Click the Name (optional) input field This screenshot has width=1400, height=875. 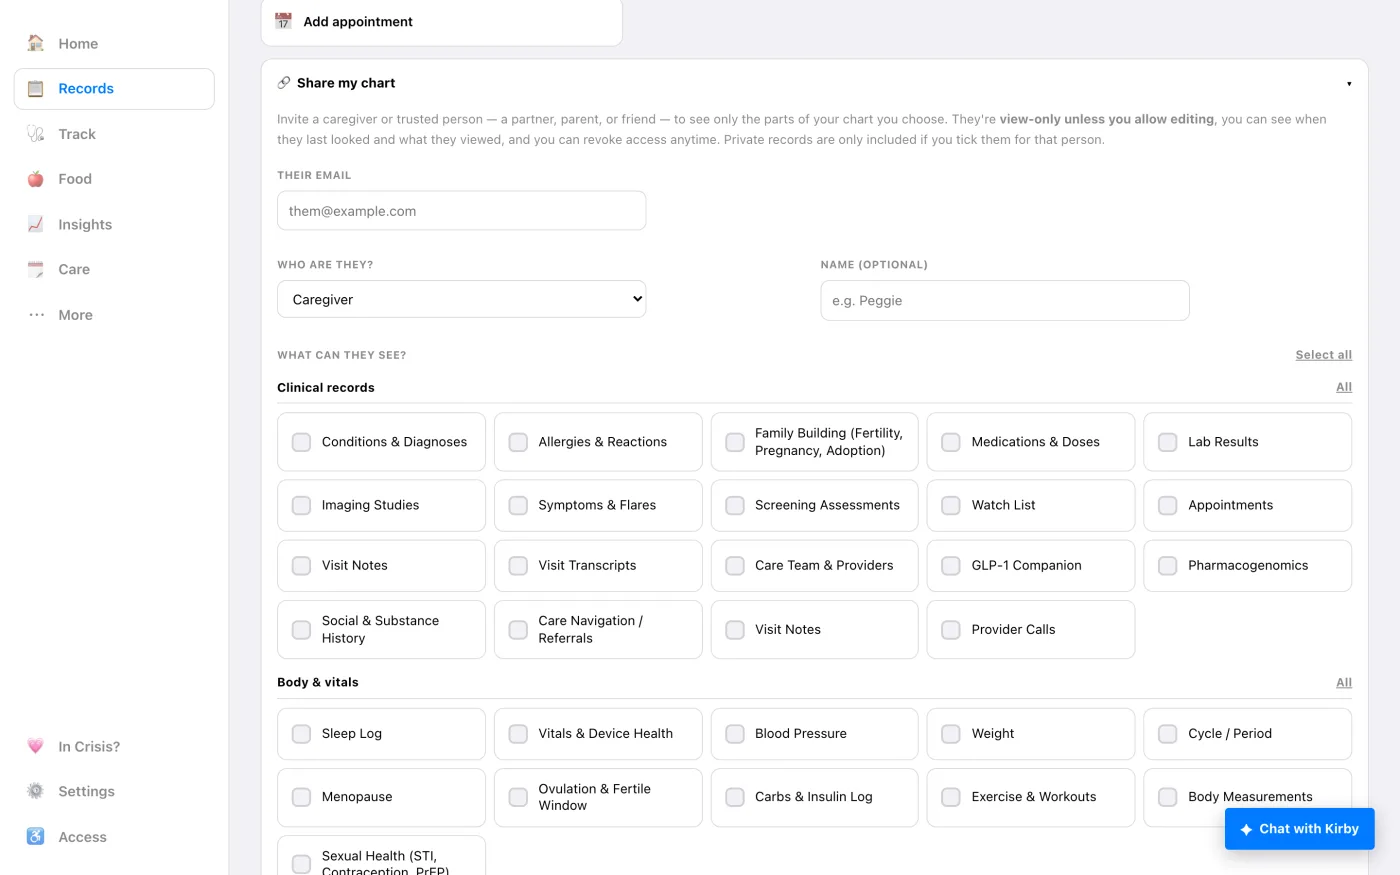[1005, 300]
